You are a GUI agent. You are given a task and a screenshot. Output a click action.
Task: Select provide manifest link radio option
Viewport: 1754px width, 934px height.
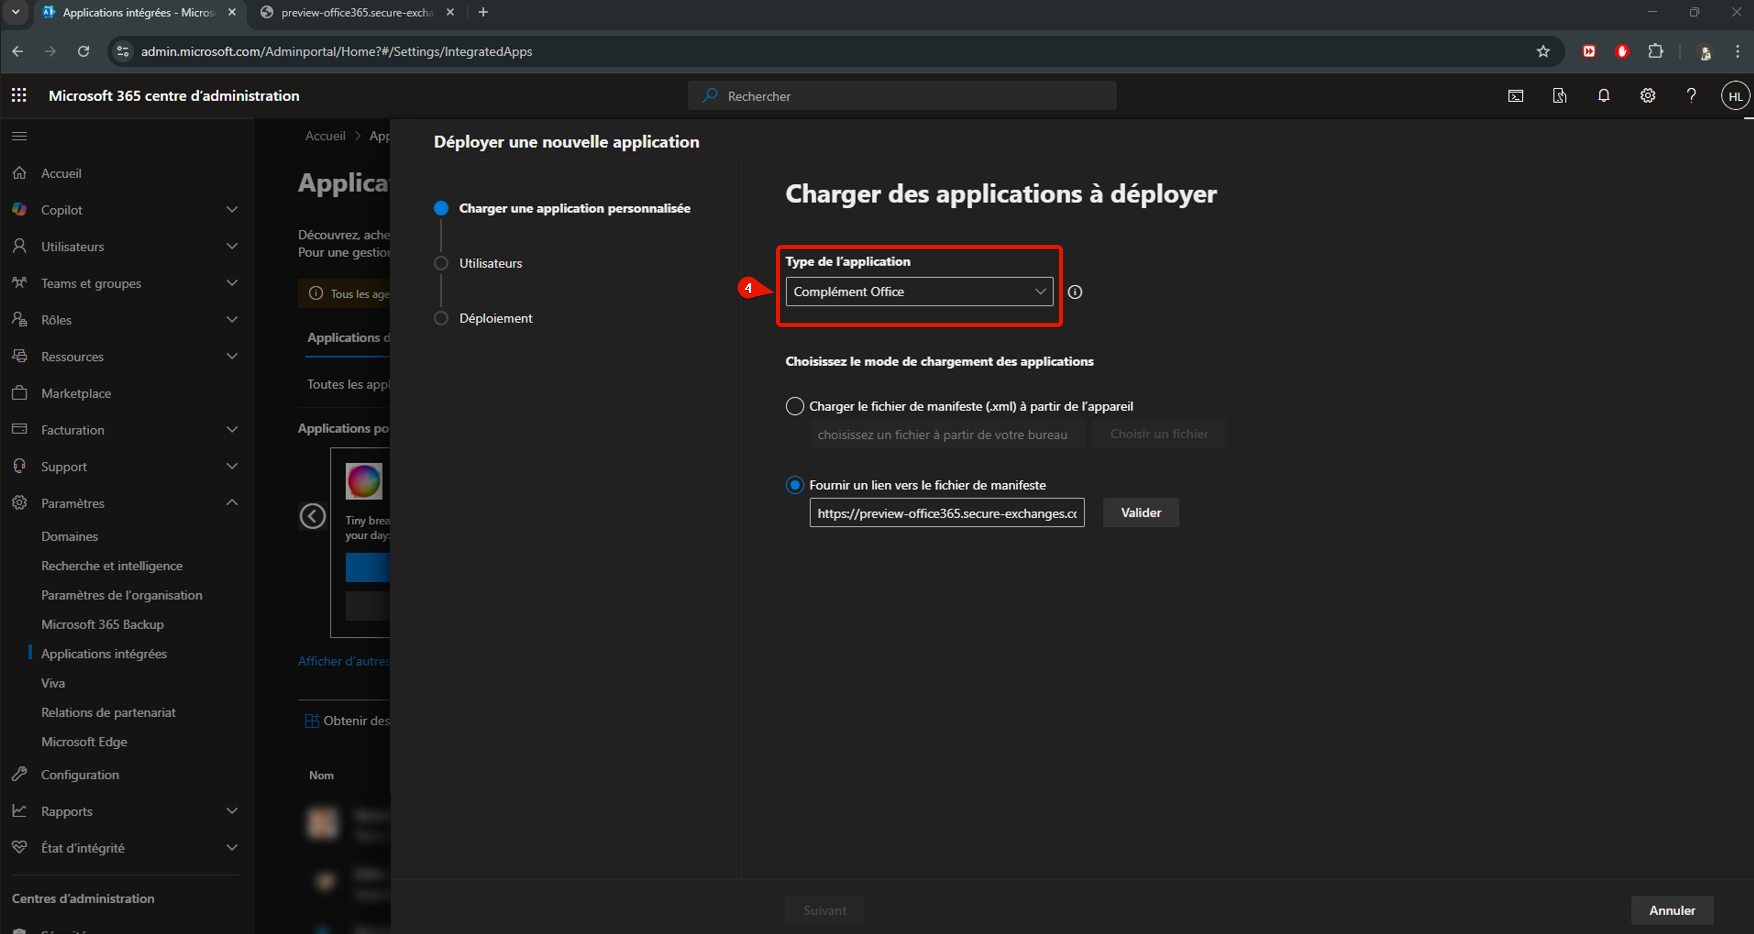(x=795, y=485)
